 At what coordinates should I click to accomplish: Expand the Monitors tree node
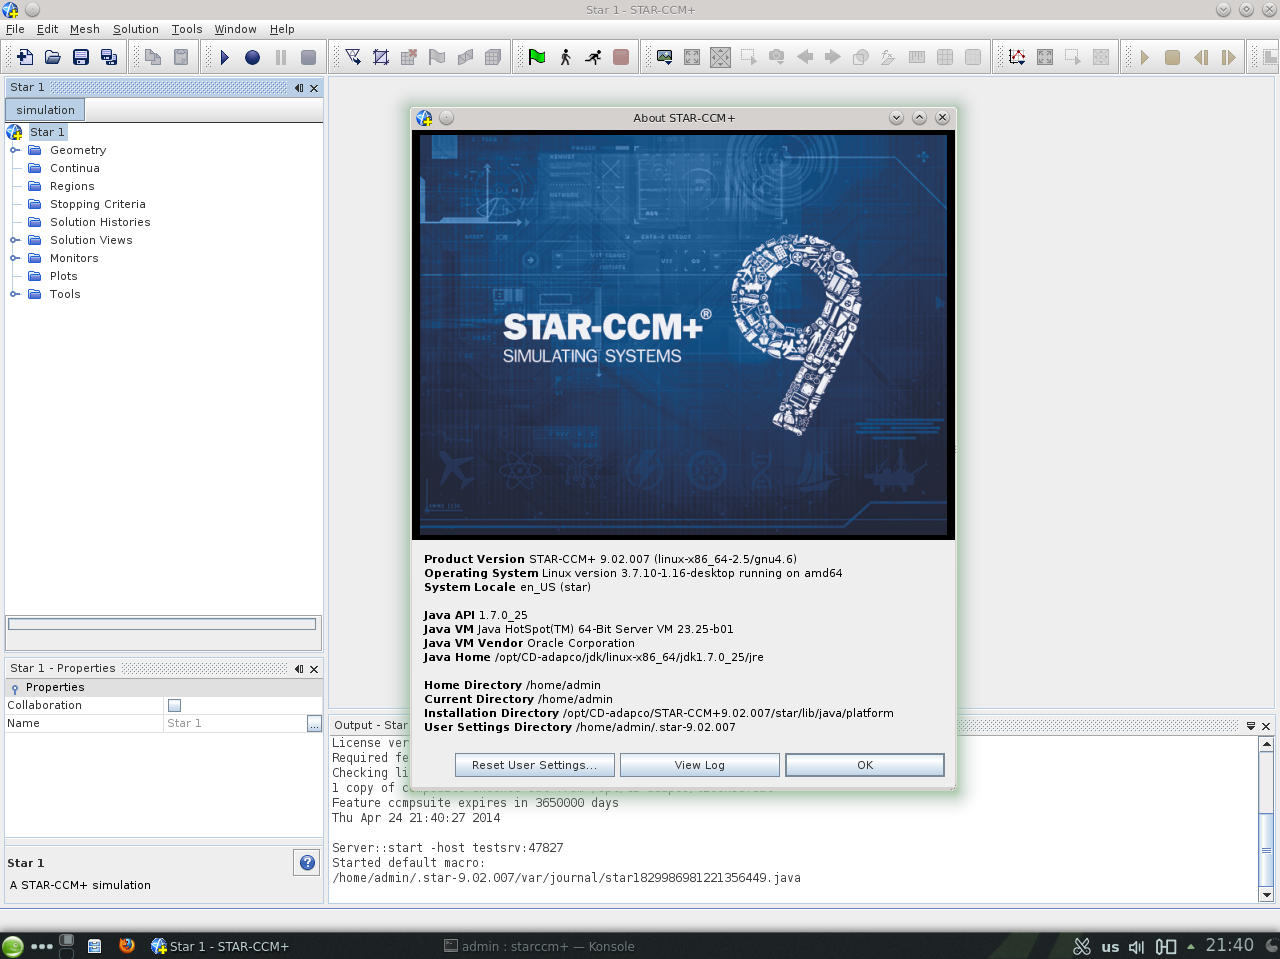click(15, 258)
